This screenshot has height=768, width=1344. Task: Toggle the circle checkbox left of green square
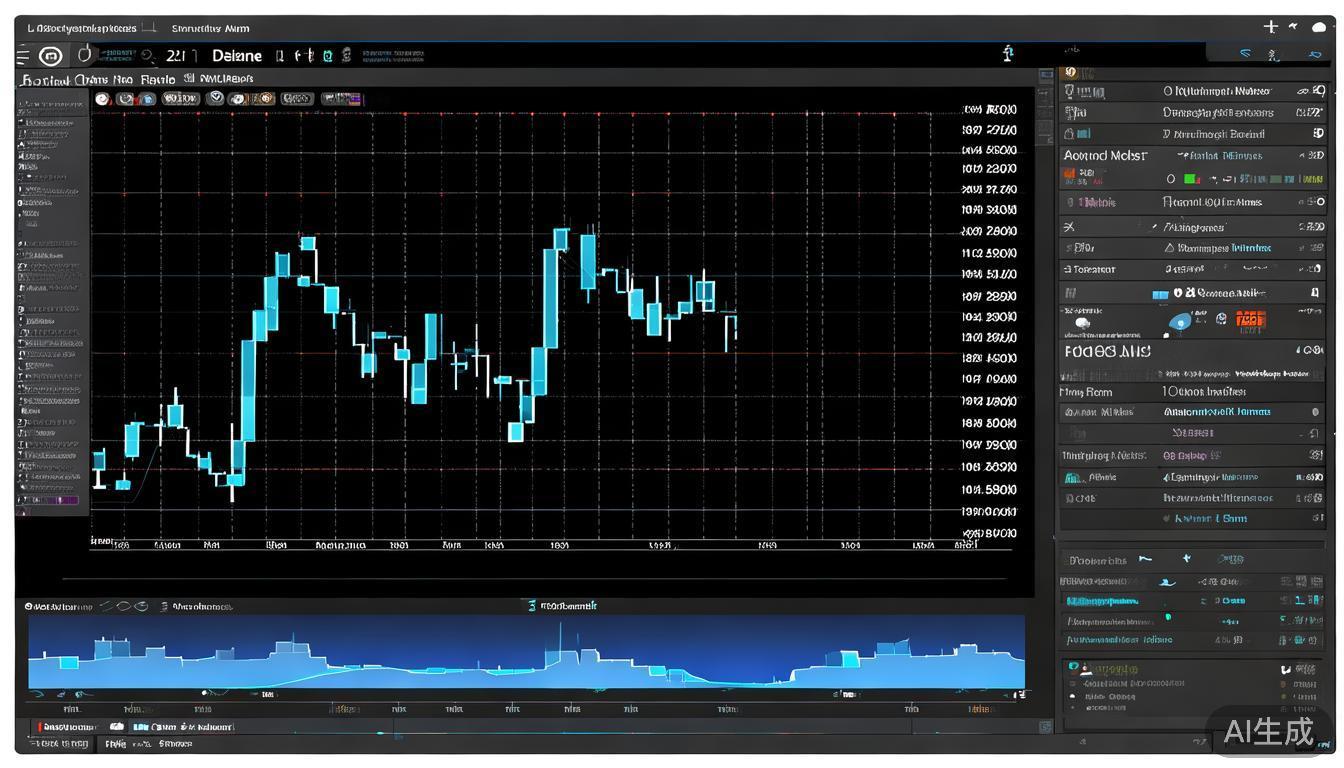[1171, 179]
